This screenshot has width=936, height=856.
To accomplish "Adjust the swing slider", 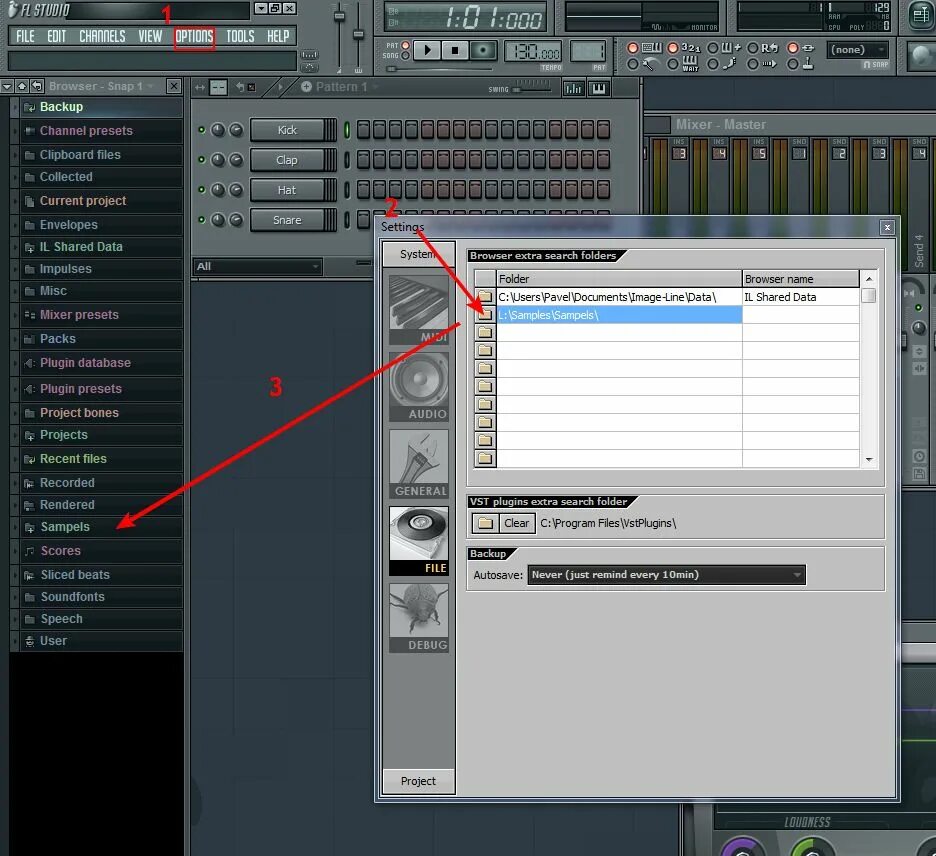I will pos(532,90).
